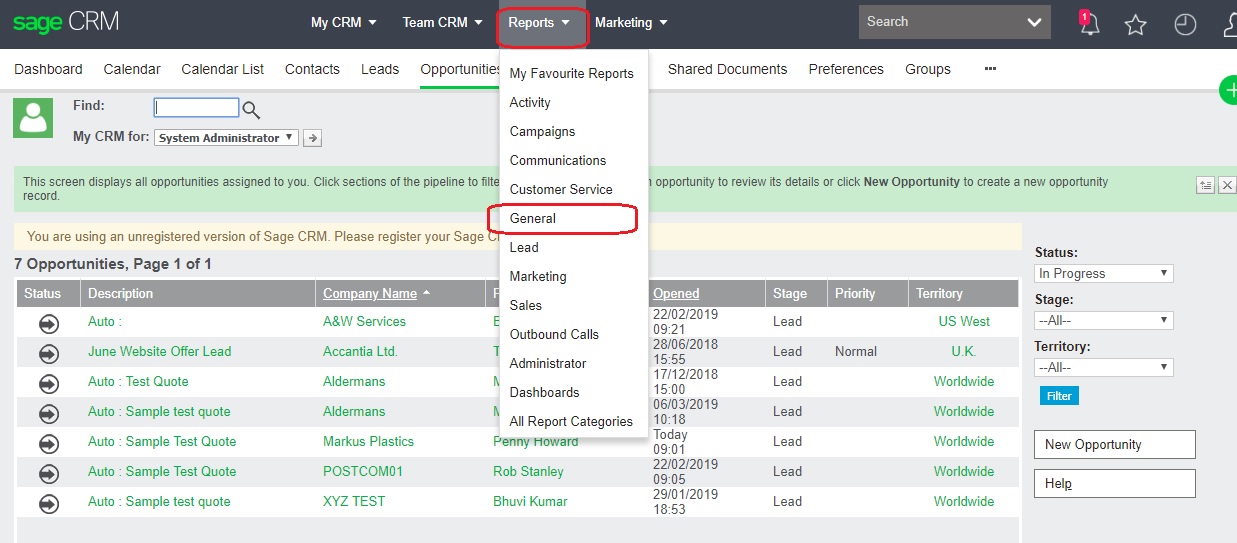Screen dimensions: 1237x543
Task: Switch to the Calendar List tab
Action: click(x=223, y=69)
